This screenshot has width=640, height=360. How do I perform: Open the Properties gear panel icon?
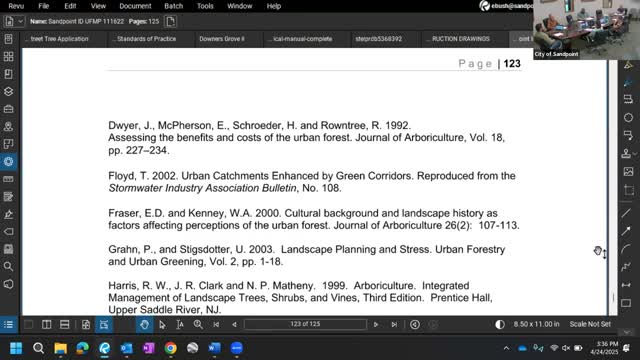pyautogui.click(x=8, y=161)
